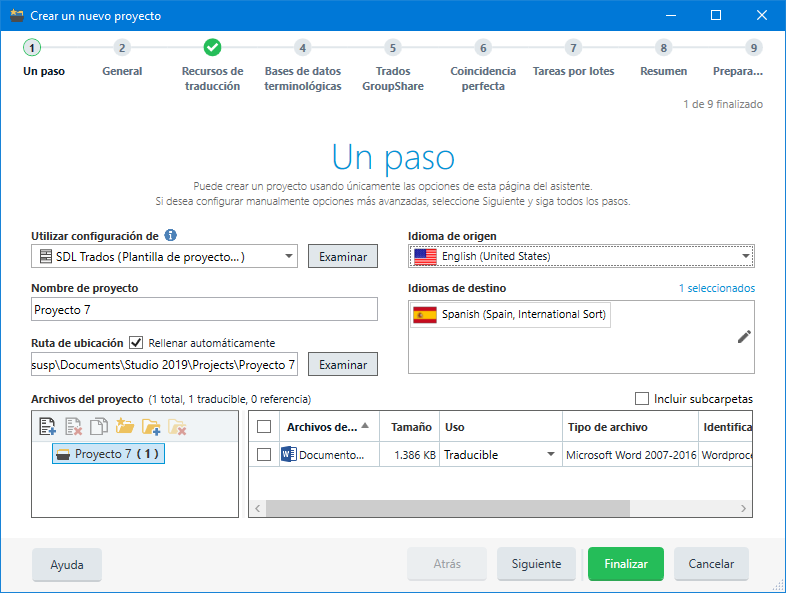
Task: Toggle Rellenar automáticamente checkbox
Action: coord(136,343)
